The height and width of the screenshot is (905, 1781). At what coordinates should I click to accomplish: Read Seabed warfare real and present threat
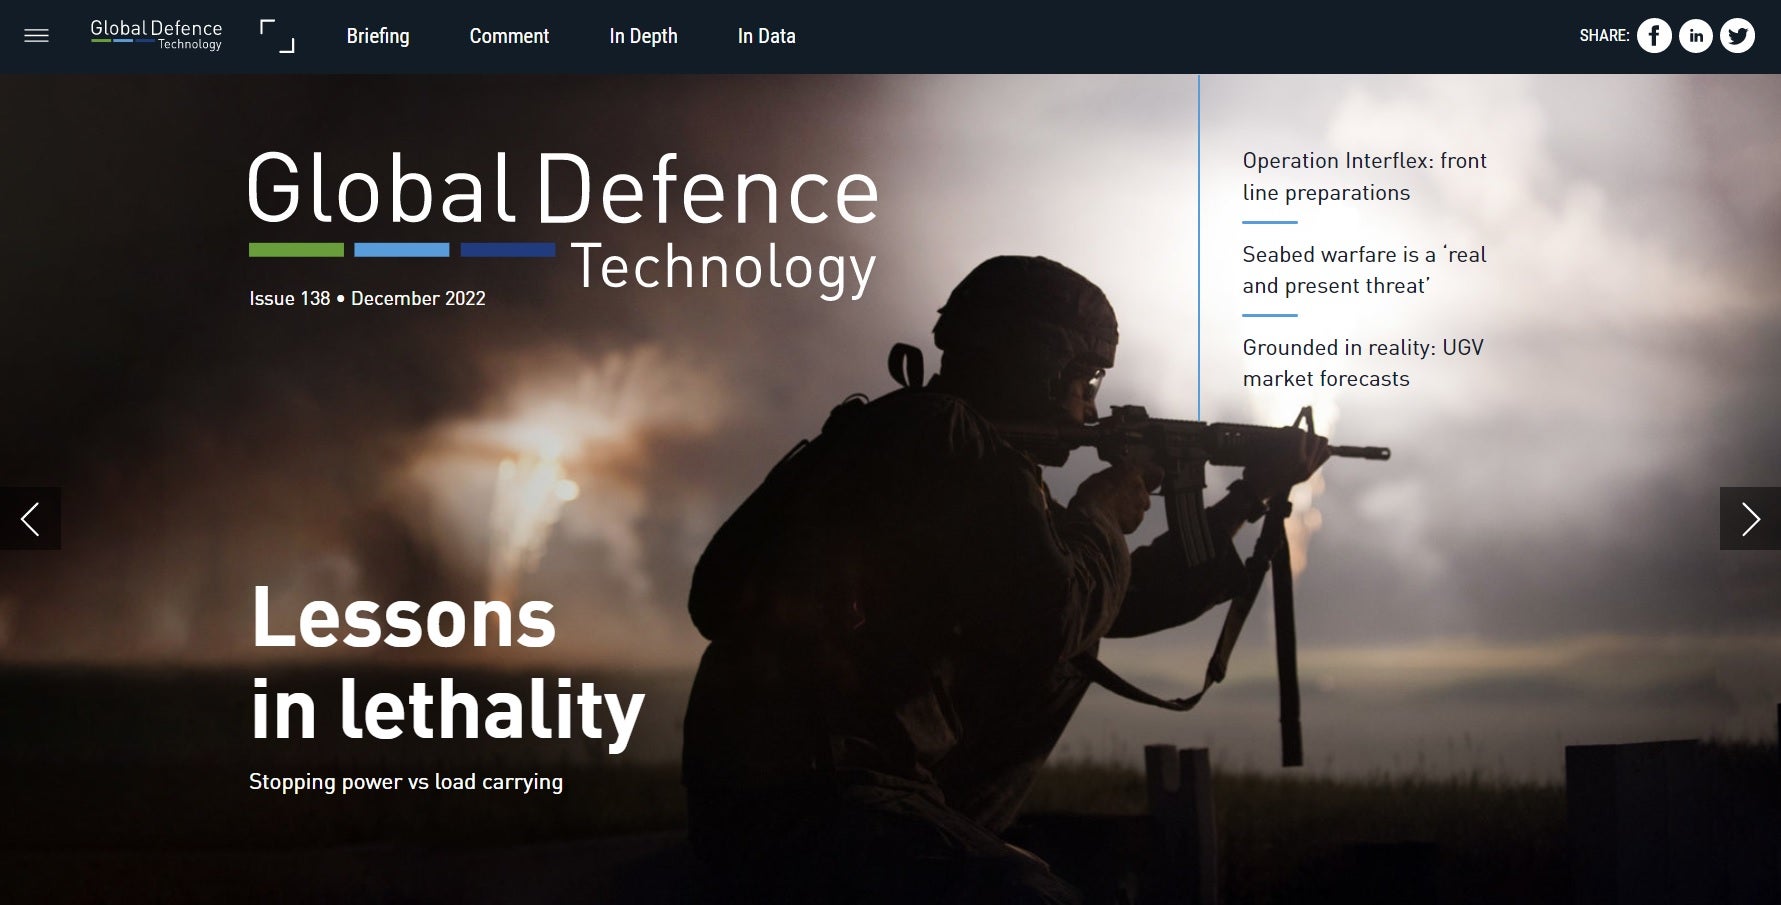(x=1364, y=270)
